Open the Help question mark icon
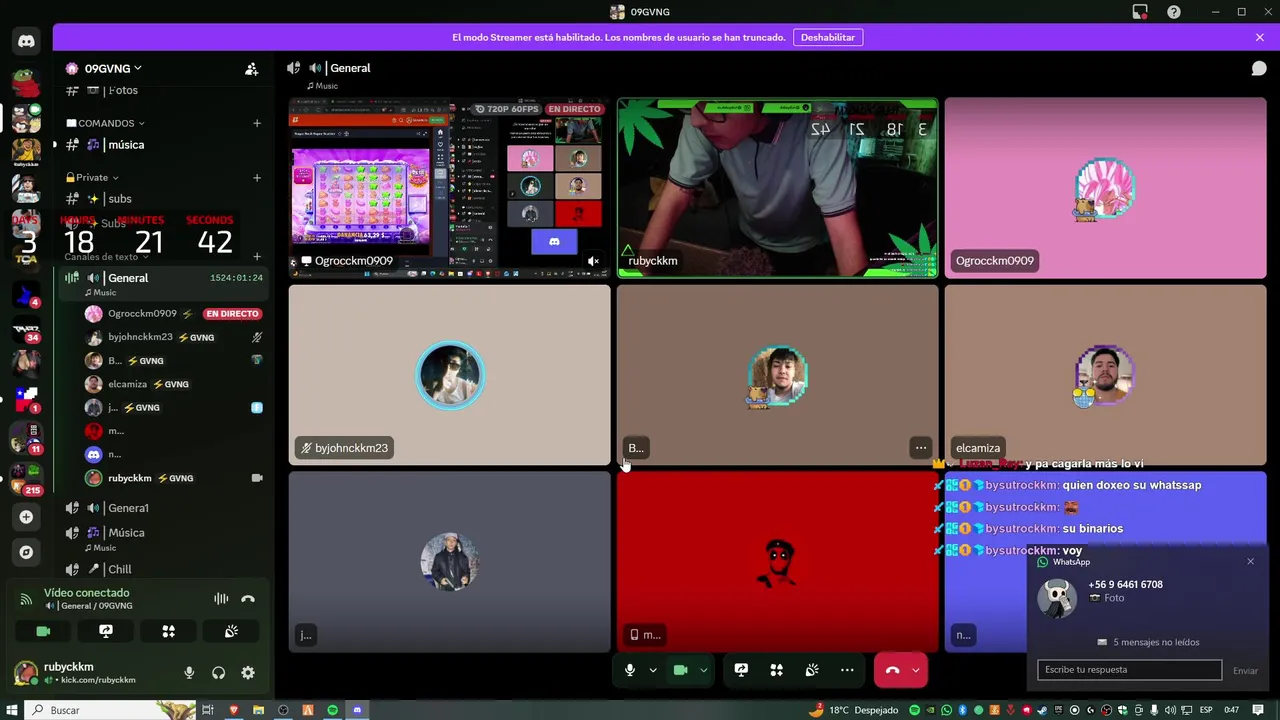 (x=1174, y=12)
